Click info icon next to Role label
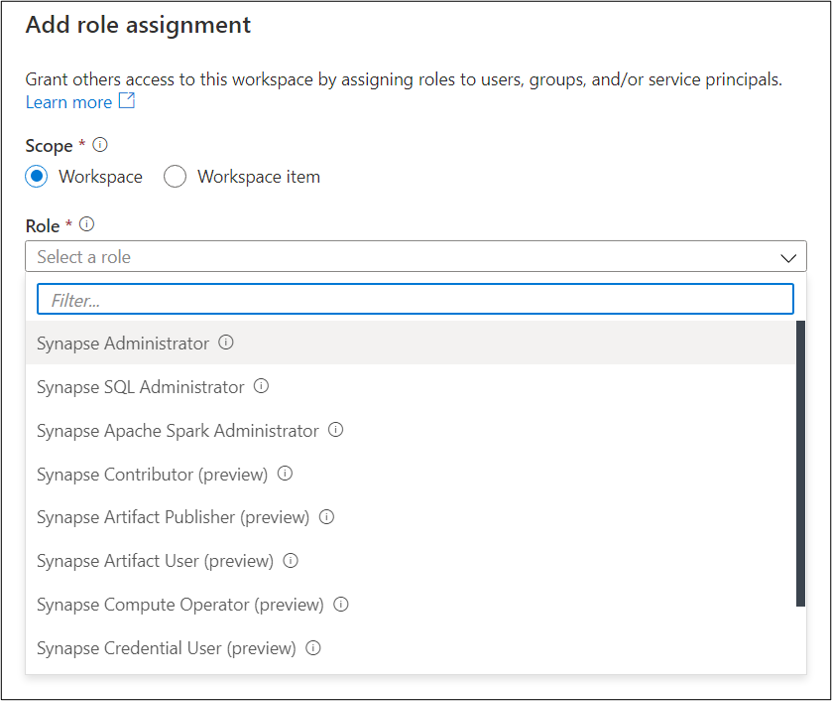This screenshot has width=832, height=701. coord(86,225)
